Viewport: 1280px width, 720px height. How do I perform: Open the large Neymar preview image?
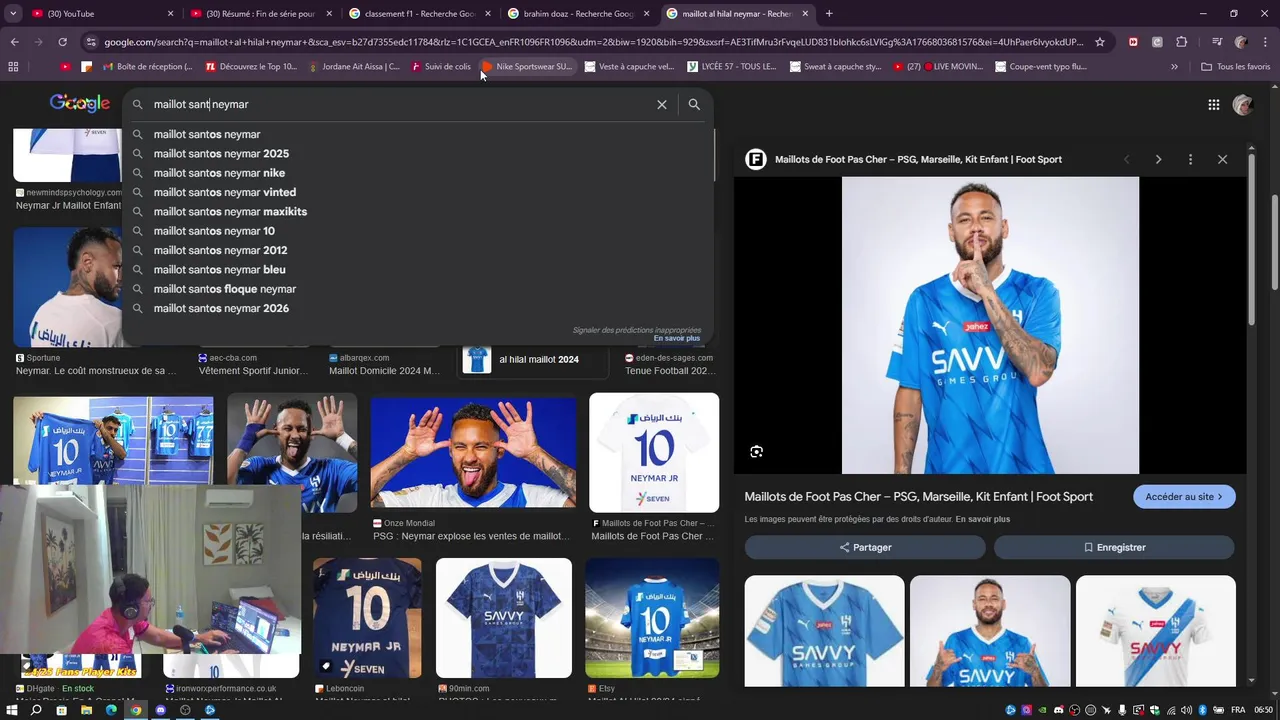point(990,325)
